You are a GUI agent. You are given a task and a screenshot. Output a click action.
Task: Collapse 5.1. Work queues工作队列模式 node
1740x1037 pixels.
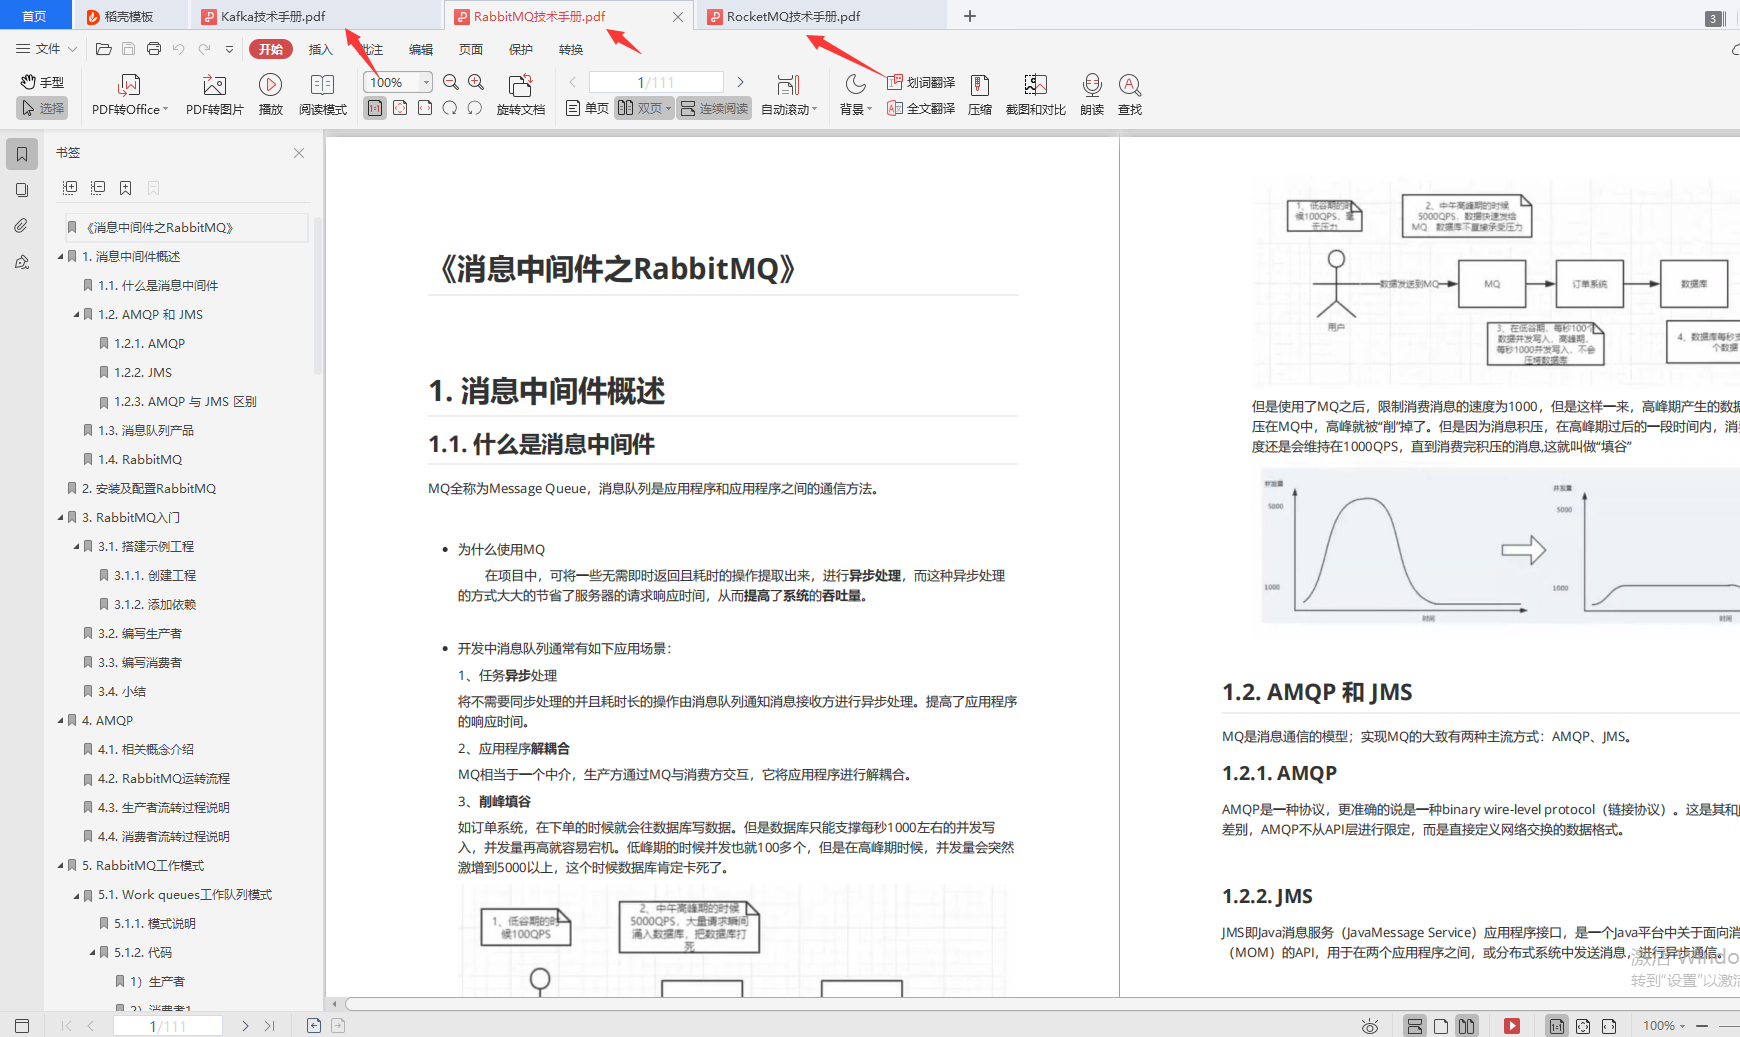(x=76, y=895)
